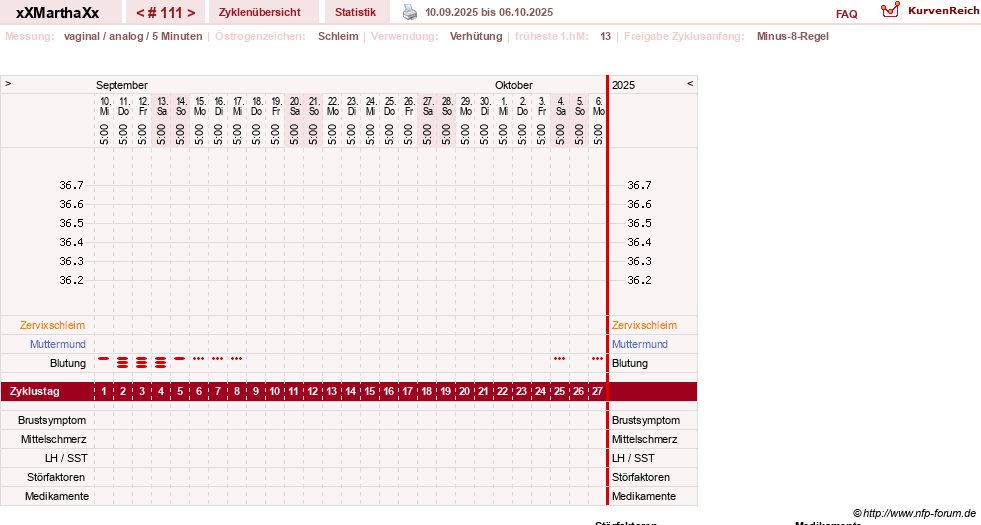Click the September month label
This screenshot has height=525, width=981.
click(x=122, y=85)
